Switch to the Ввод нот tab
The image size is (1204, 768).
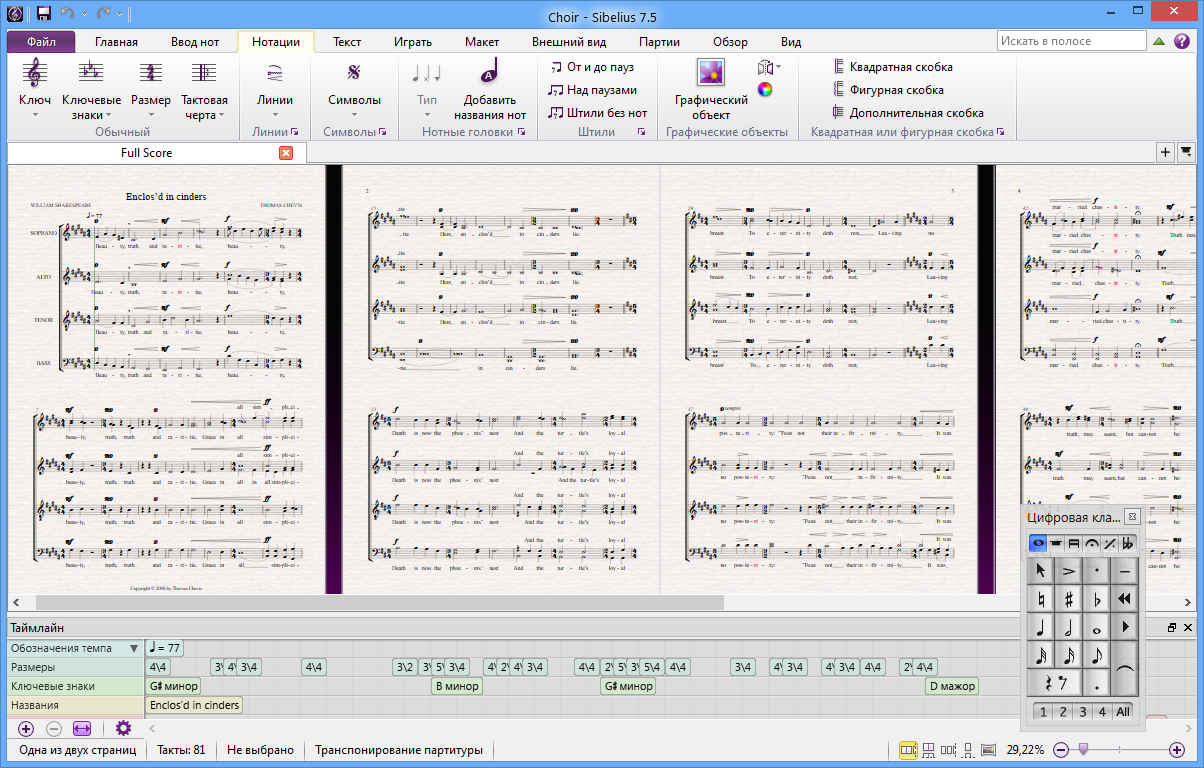195,42
